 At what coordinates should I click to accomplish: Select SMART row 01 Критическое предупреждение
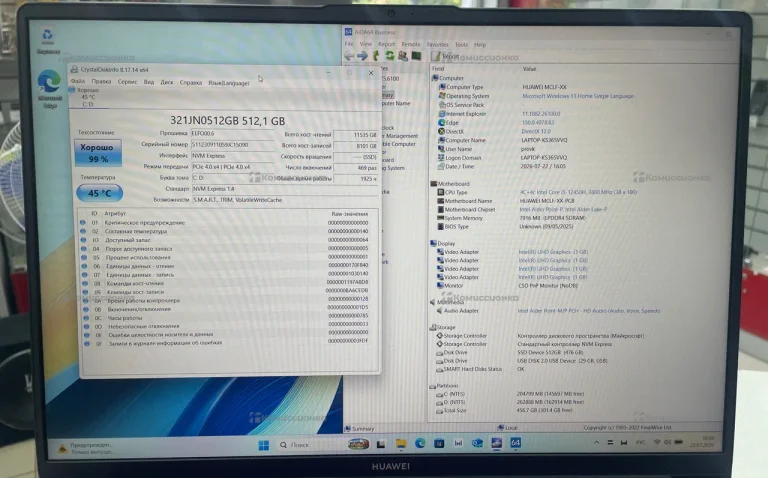pos(226,223)
